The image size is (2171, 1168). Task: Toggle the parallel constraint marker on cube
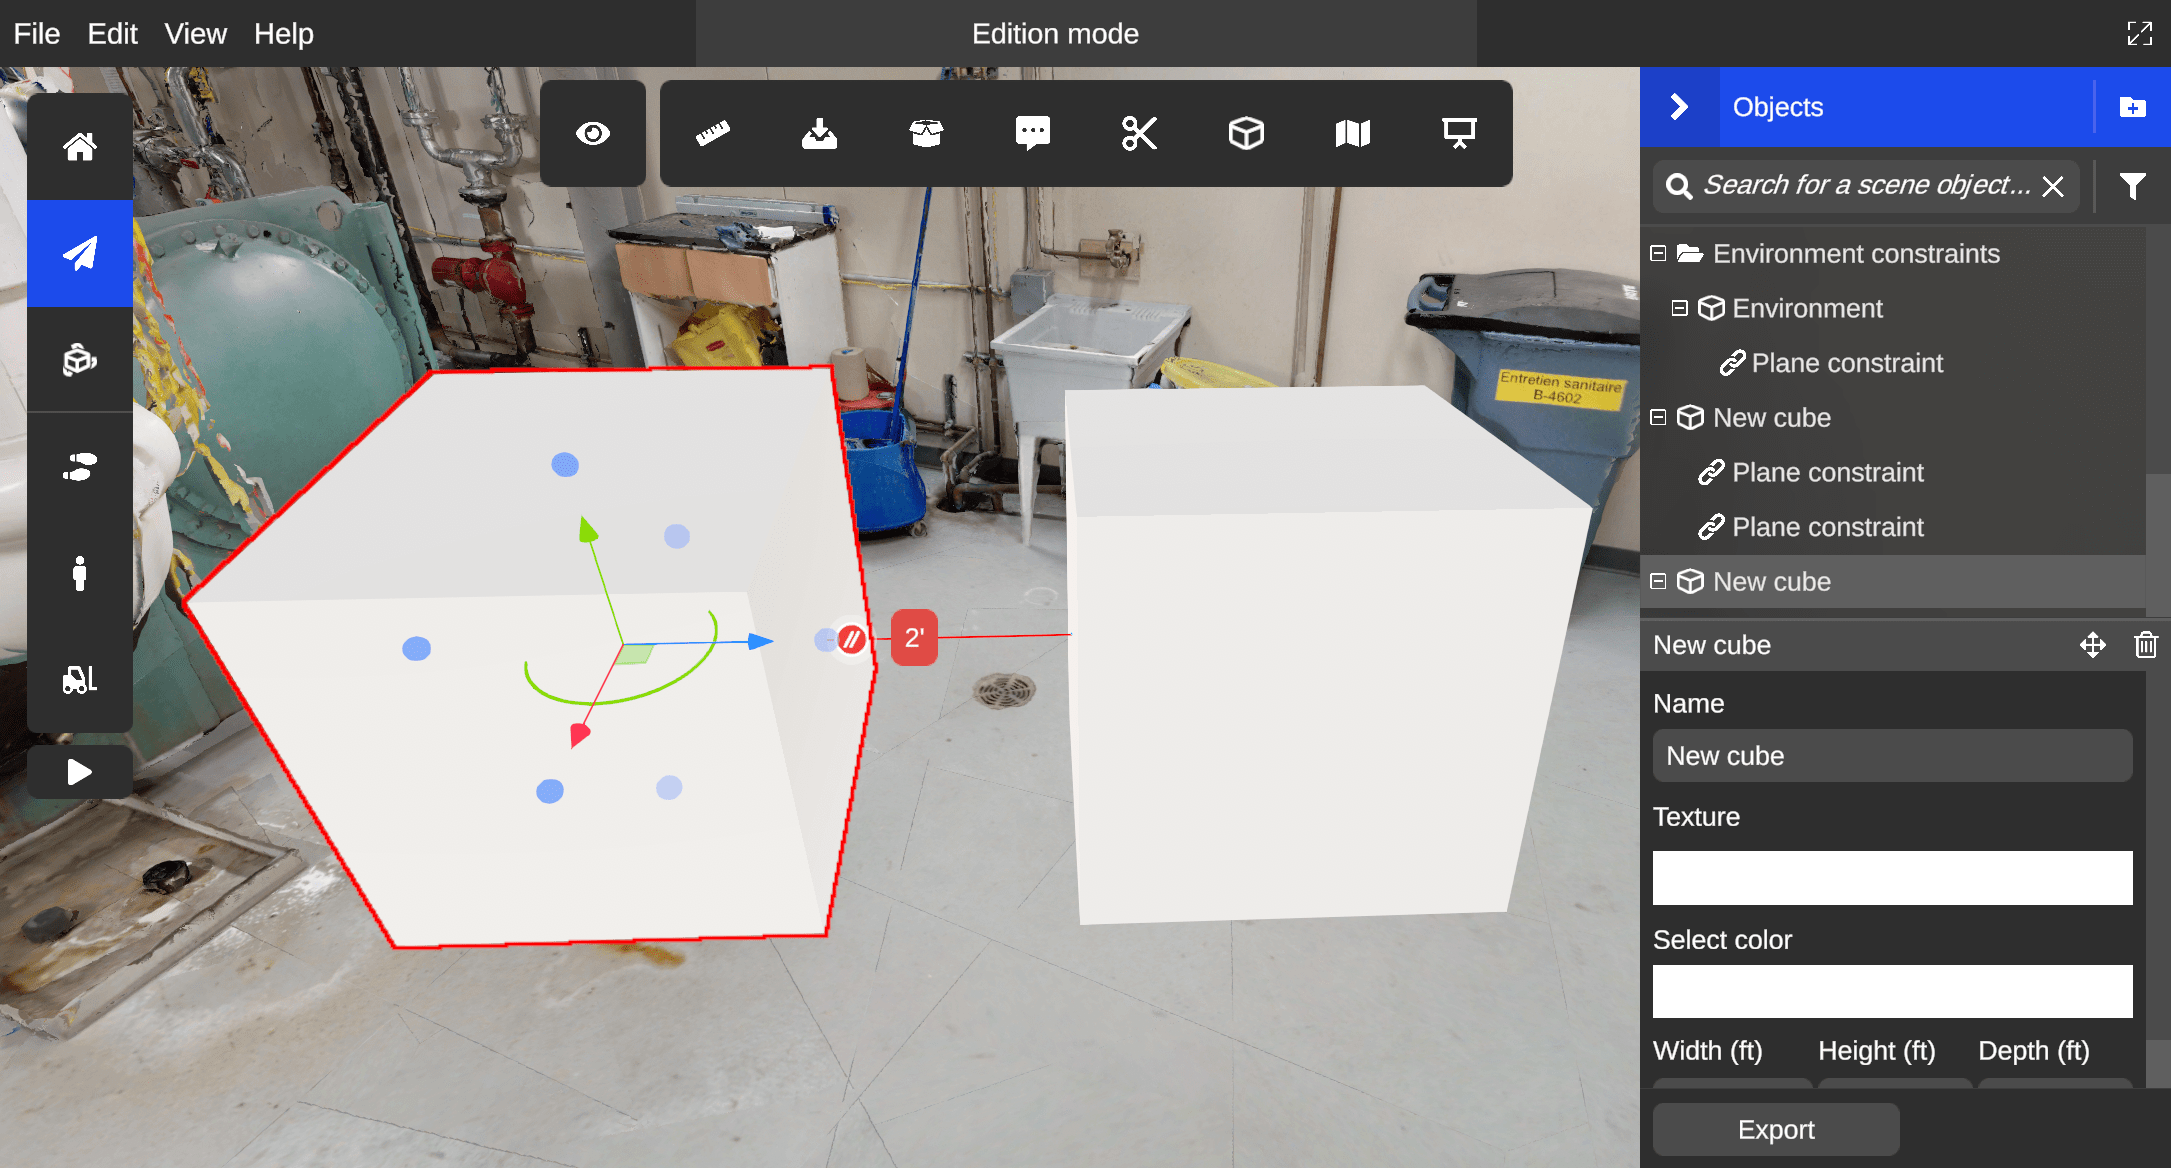pyautogui.click(x=851, y=639)
